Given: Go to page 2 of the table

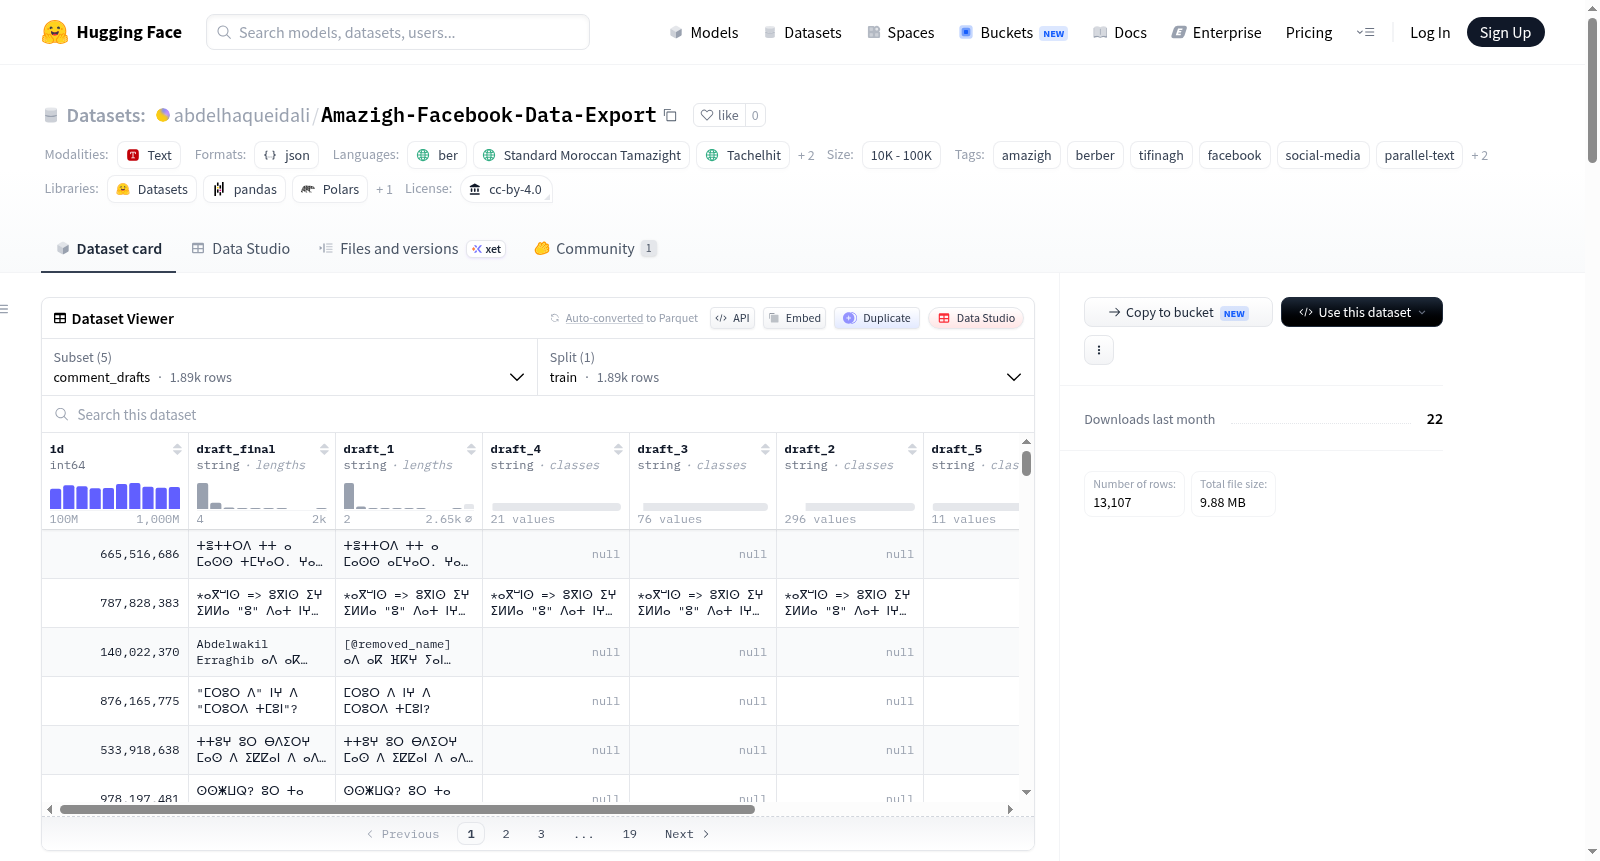Looking at the screenshot, I should point(506,834).
